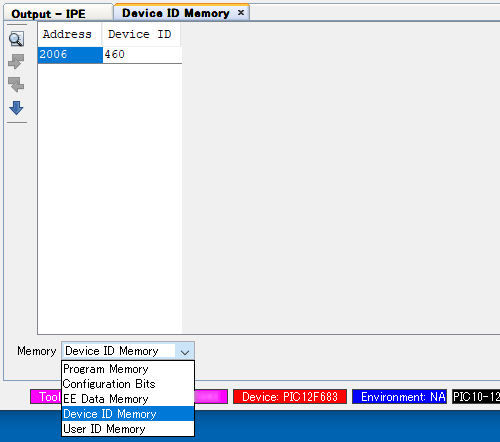Image resolution: width=500 pixels, height=442 pixels.
Task: Switch to the Output - IPE tab
Action: (48, 14)
